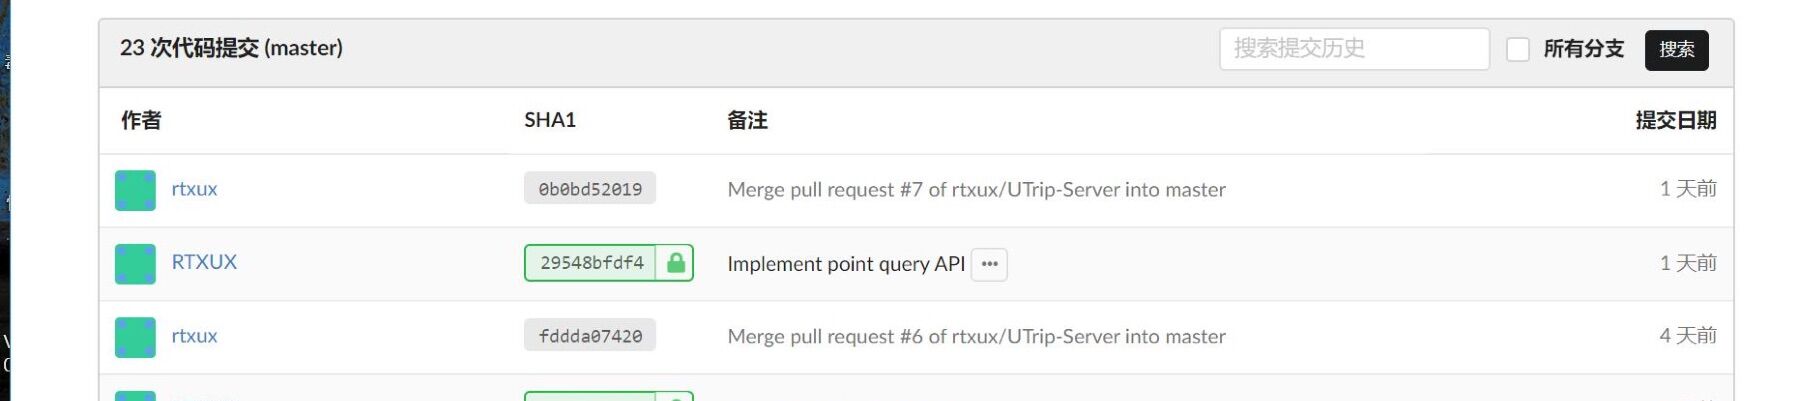Screen dimensions: 1809x401
Task: Open commit SHA 0b0bd52019
Action: 589,189
